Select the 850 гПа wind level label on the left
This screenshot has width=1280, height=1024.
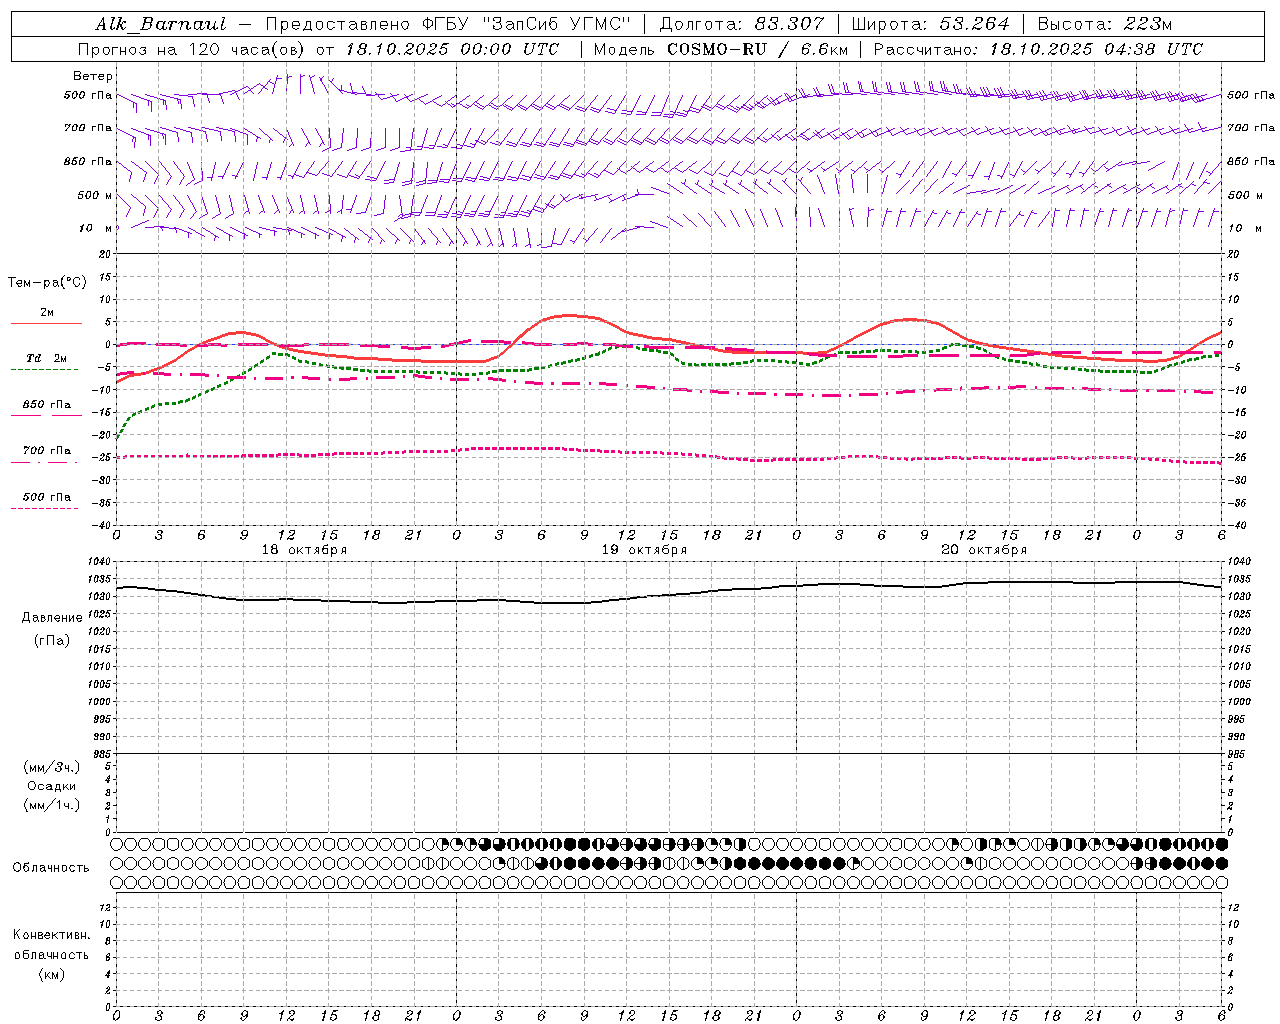(x=88, y=161)
